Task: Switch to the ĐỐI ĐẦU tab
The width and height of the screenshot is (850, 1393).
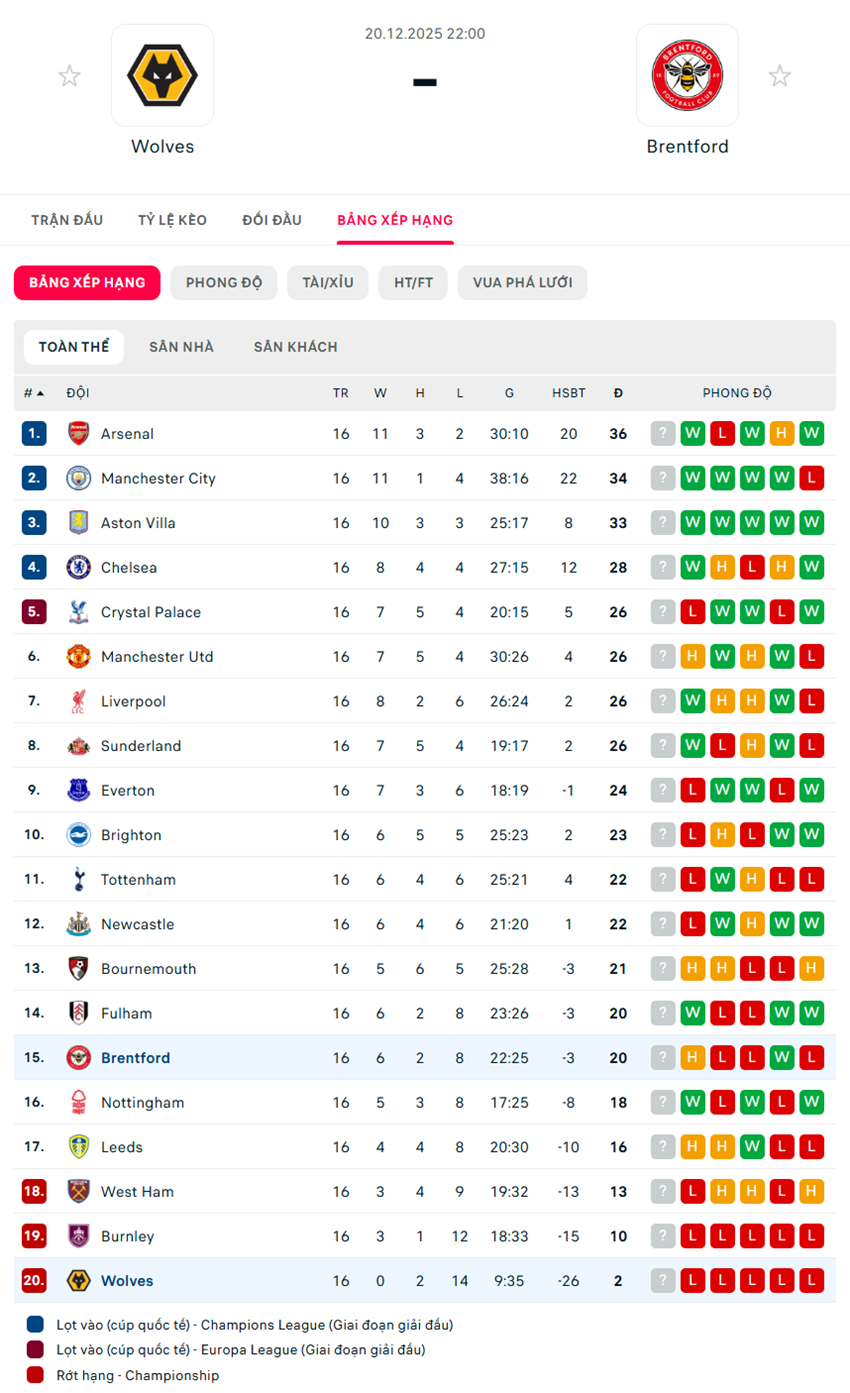Action: tap(272, 220)
